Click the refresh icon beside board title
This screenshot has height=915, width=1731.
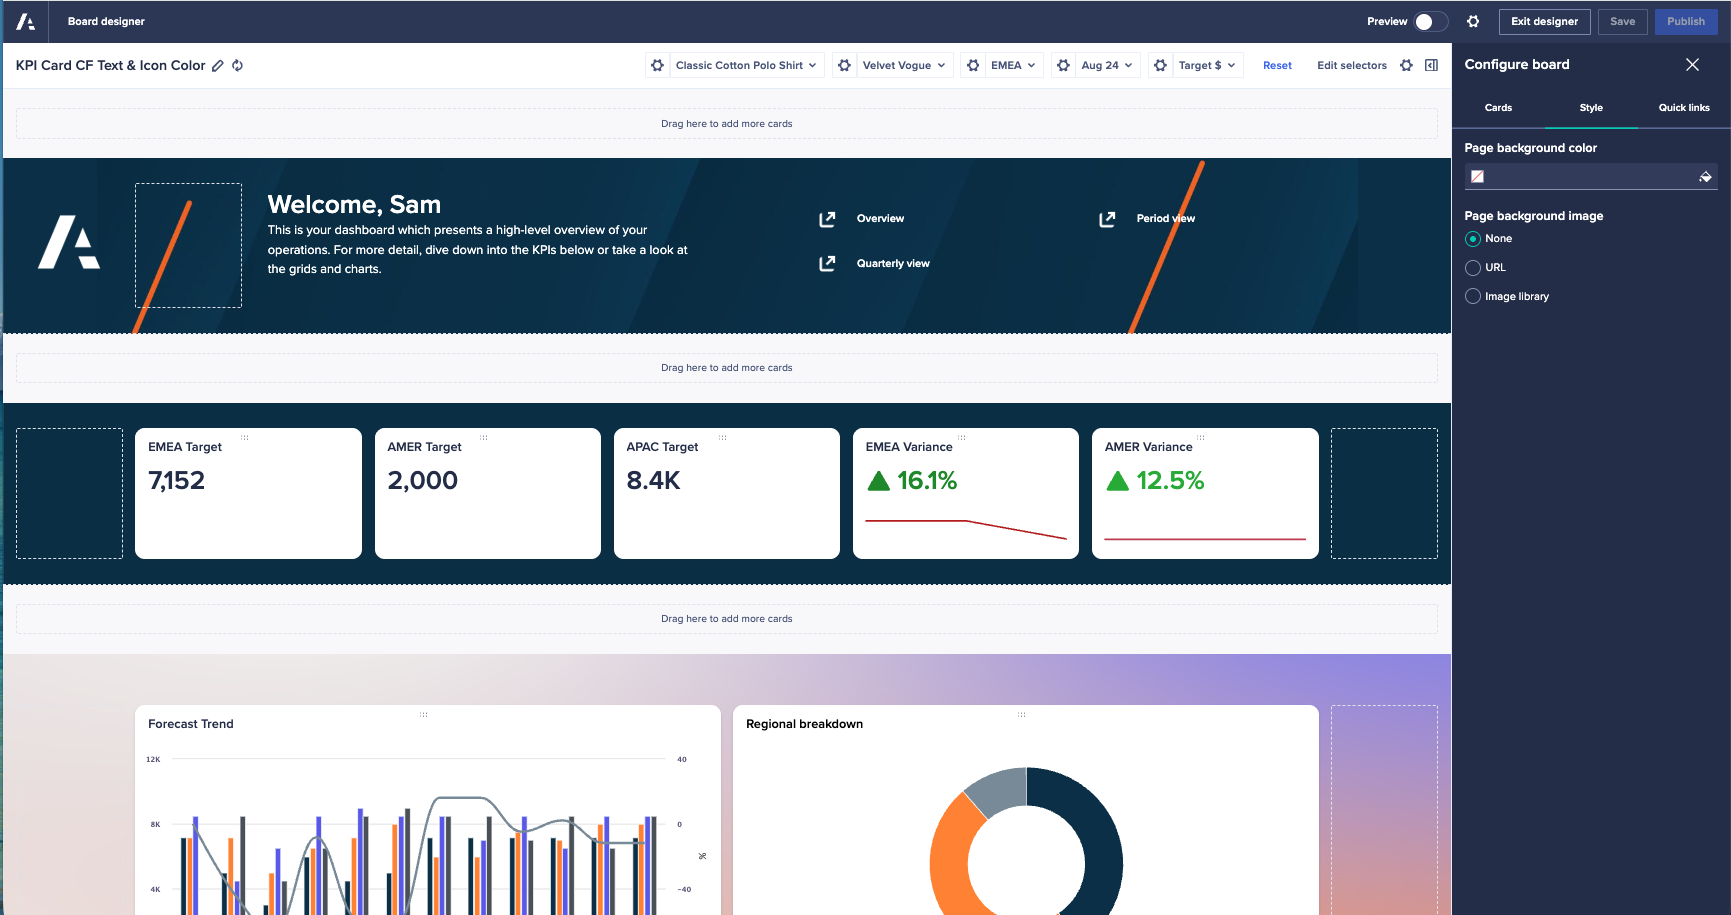(238, 65)
